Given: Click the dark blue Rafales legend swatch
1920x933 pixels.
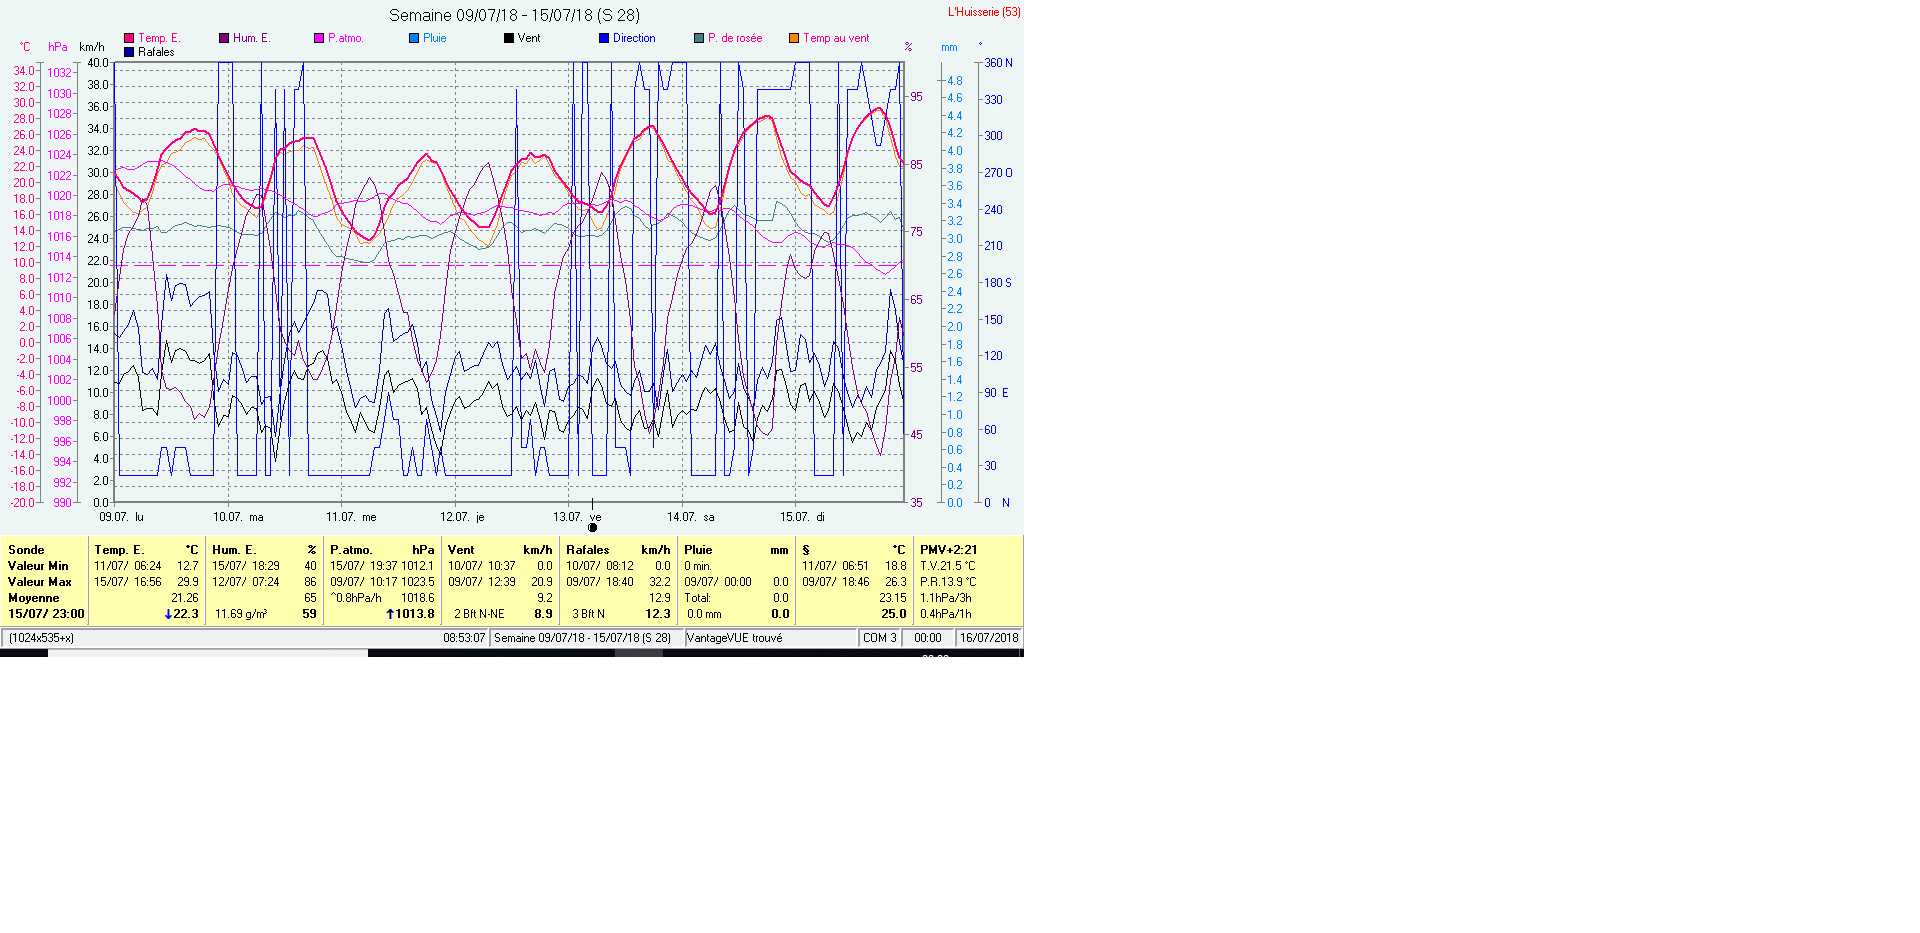Looking at the screenshot, I should point(129,52).
